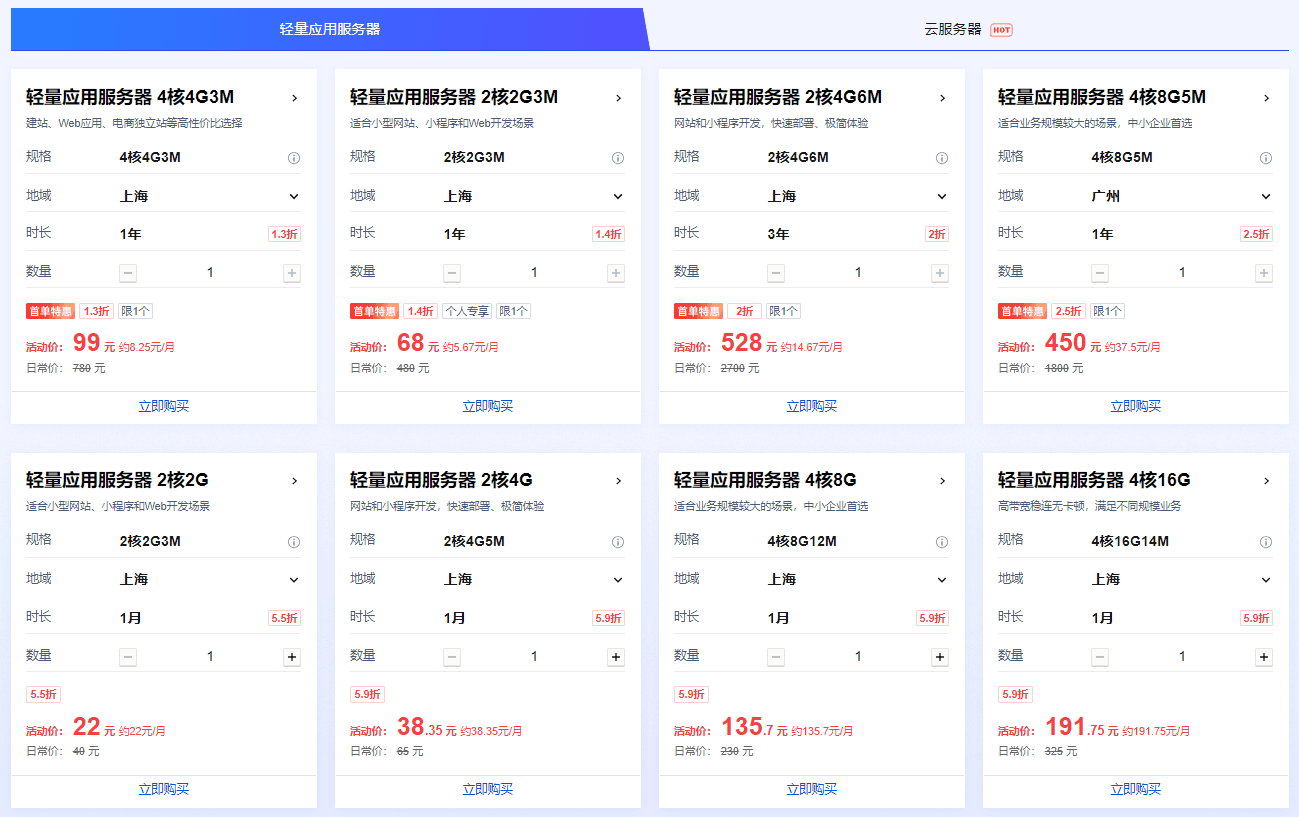Image resolution: width=1299 pixels, height=817 pixels.
Task: Switch to the 云服务器 tab
Action: pyautogui.click(x=968, y=29)
